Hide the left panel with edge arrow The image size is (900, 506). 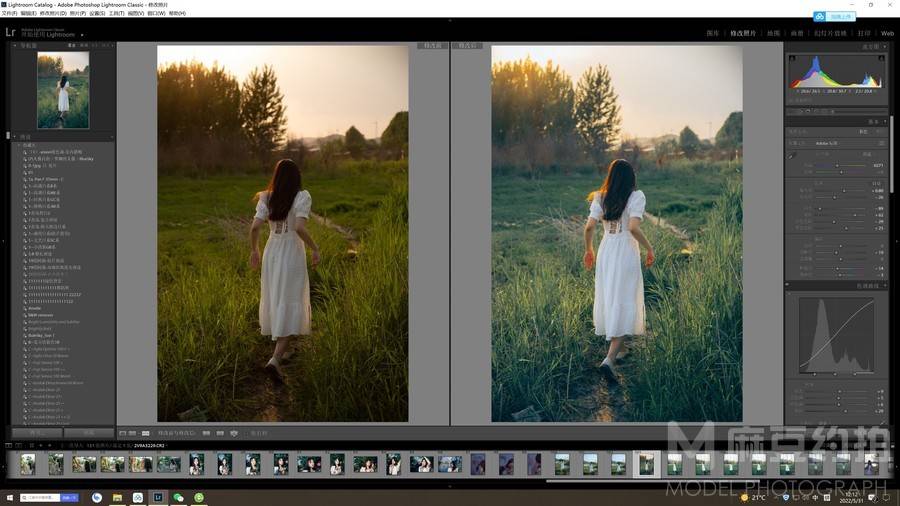click(2, 241)
